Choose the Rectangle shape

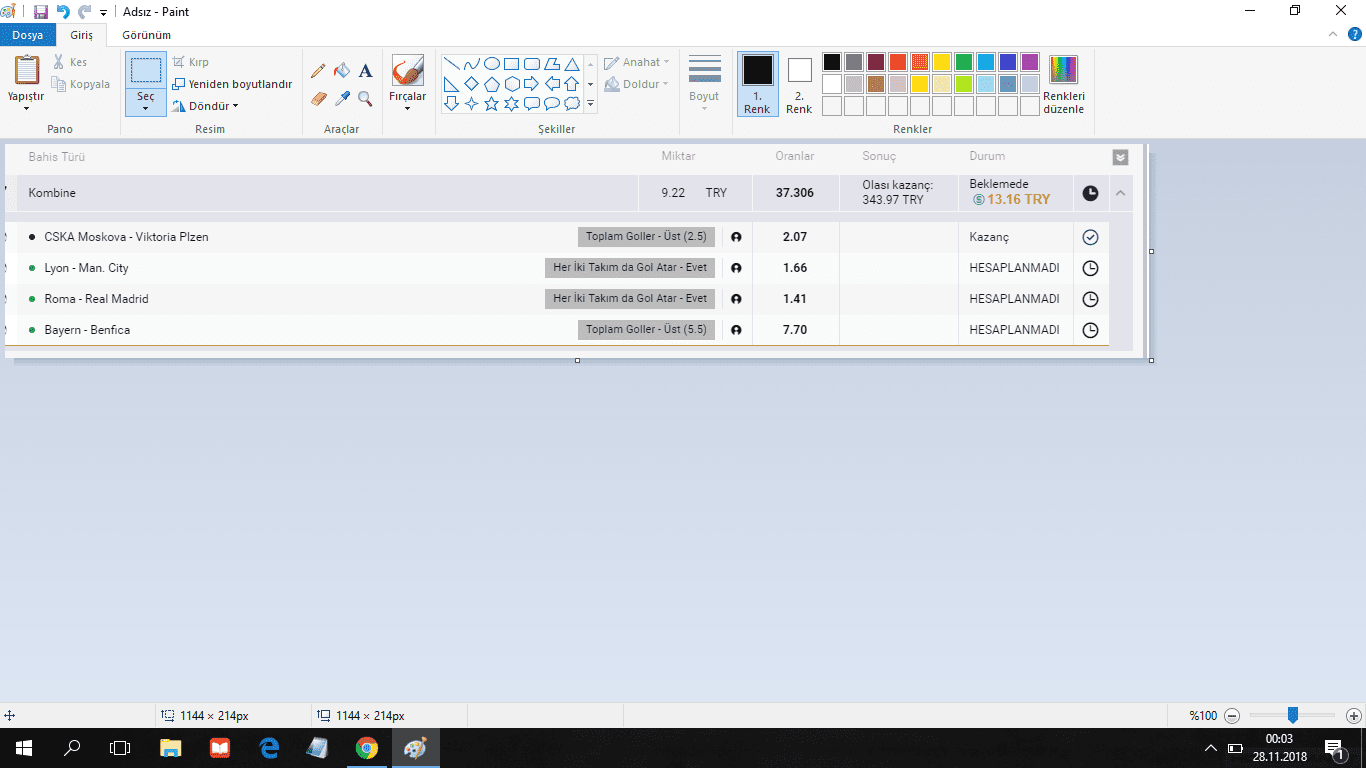point(512,64)
